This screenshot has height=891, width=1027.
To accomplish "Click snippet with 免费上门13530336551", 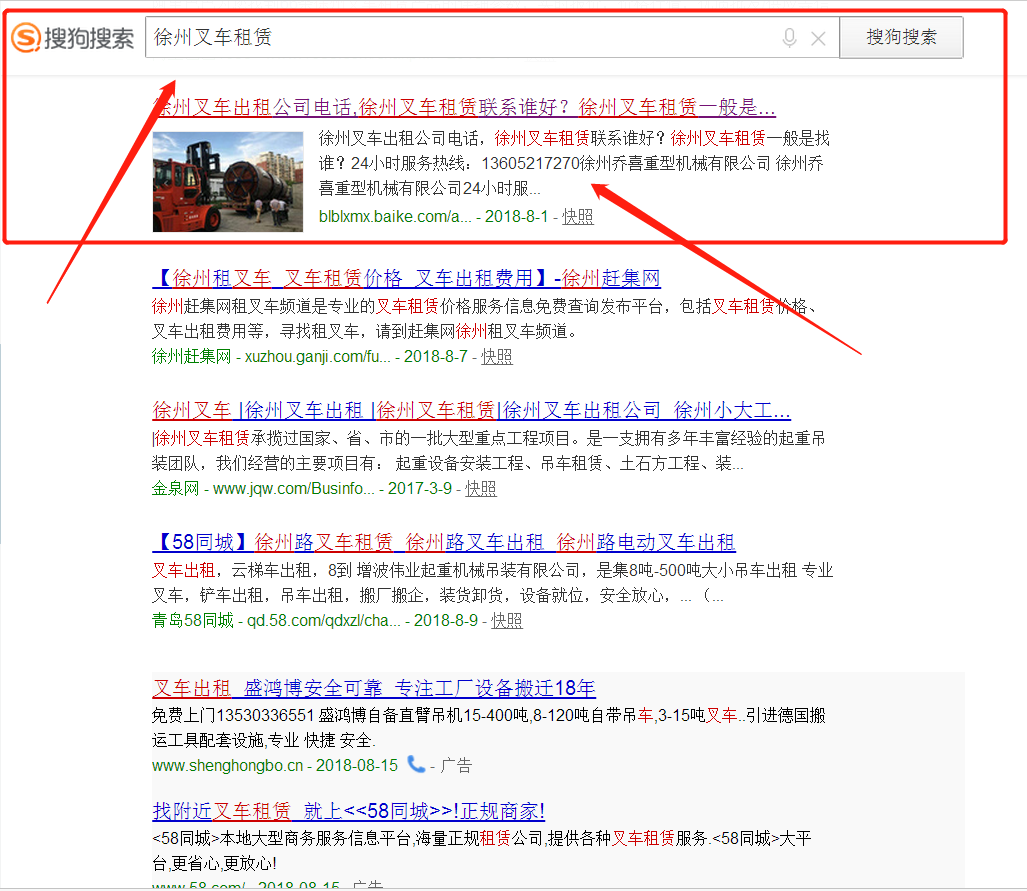I will [x=489, y=727].
